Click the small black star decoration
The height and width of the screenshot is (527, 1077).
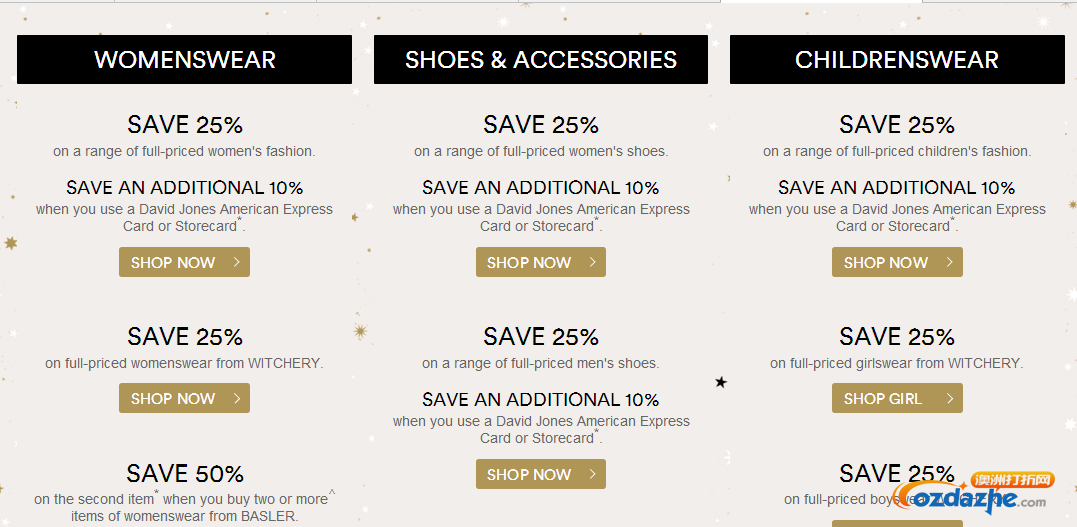pos(721,382)
